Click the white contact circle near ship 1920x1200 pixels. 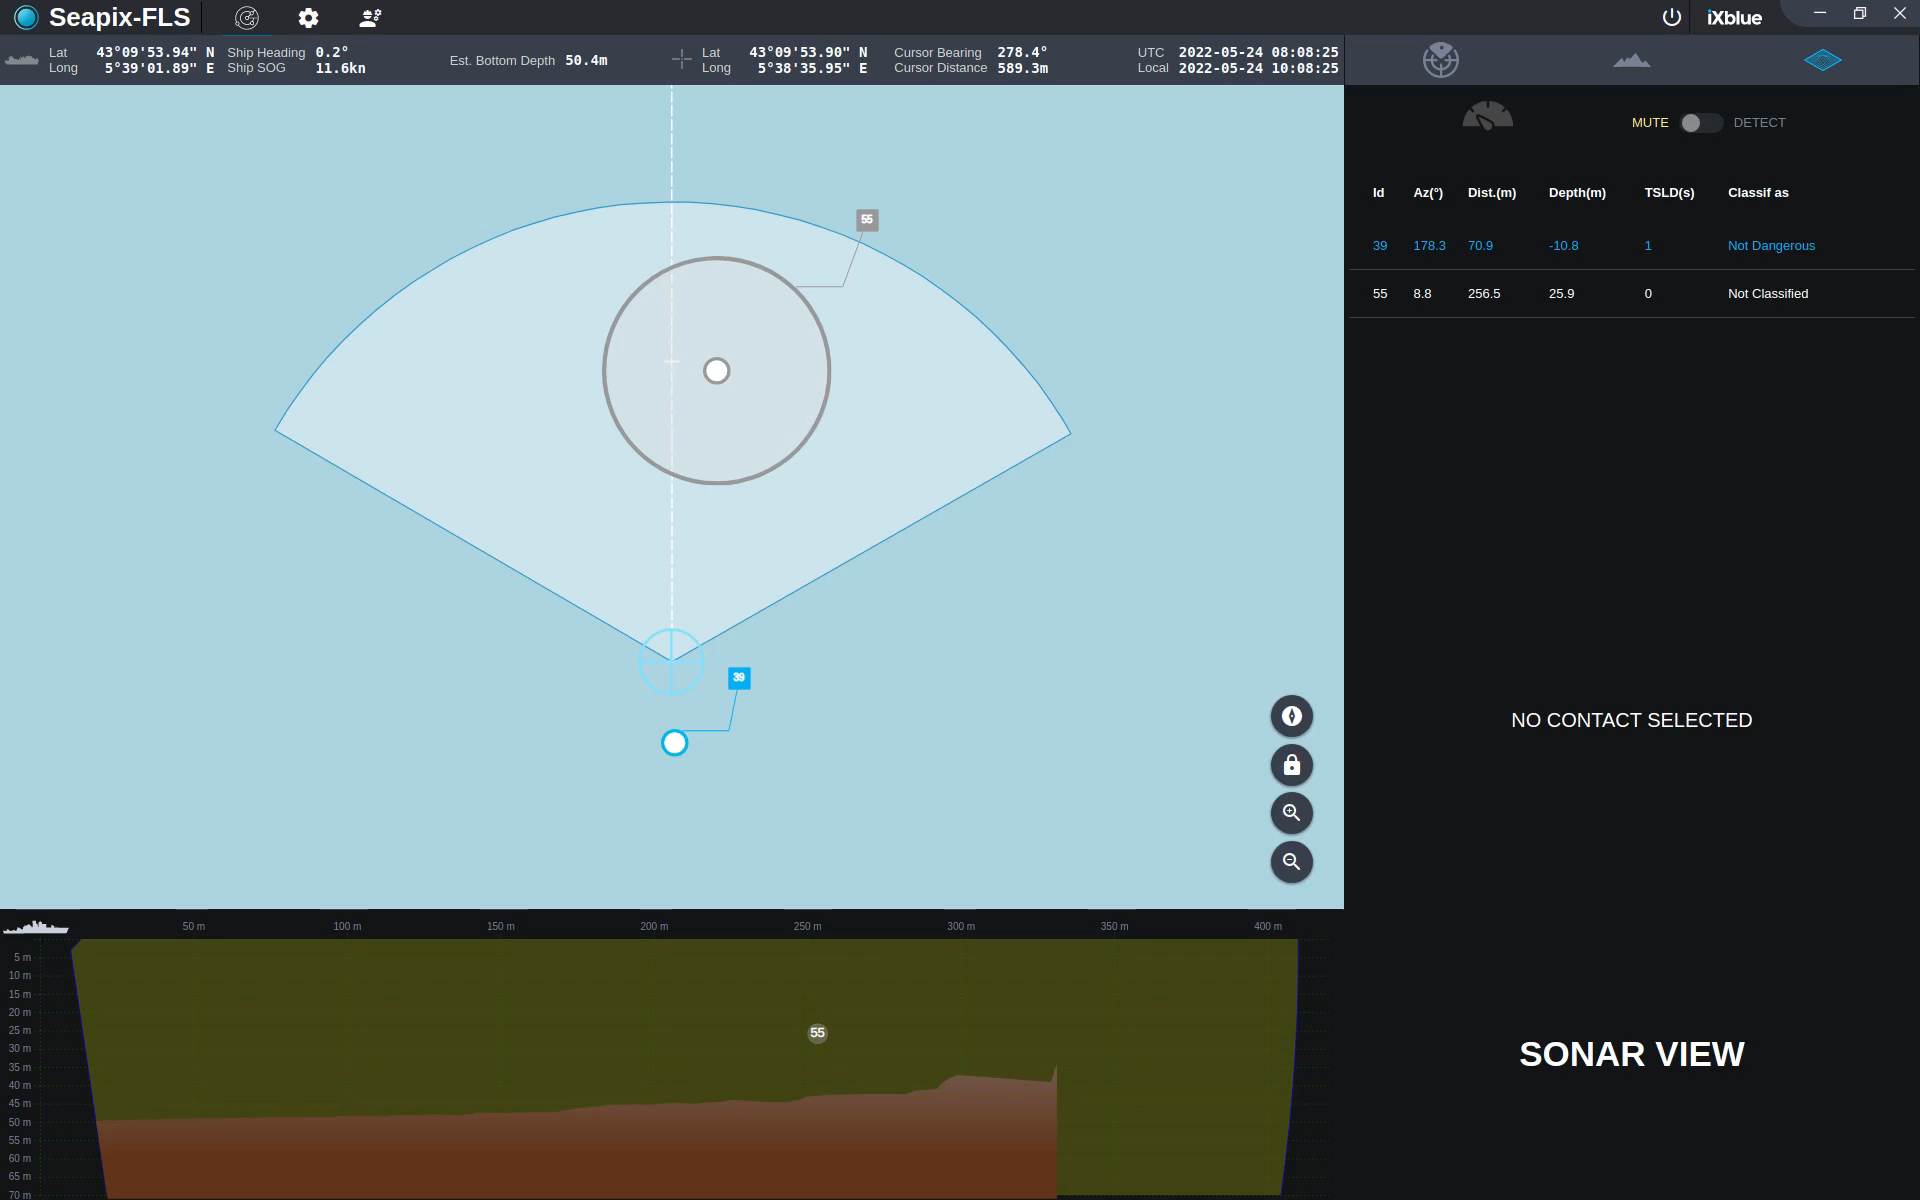[x=675, y=743]
